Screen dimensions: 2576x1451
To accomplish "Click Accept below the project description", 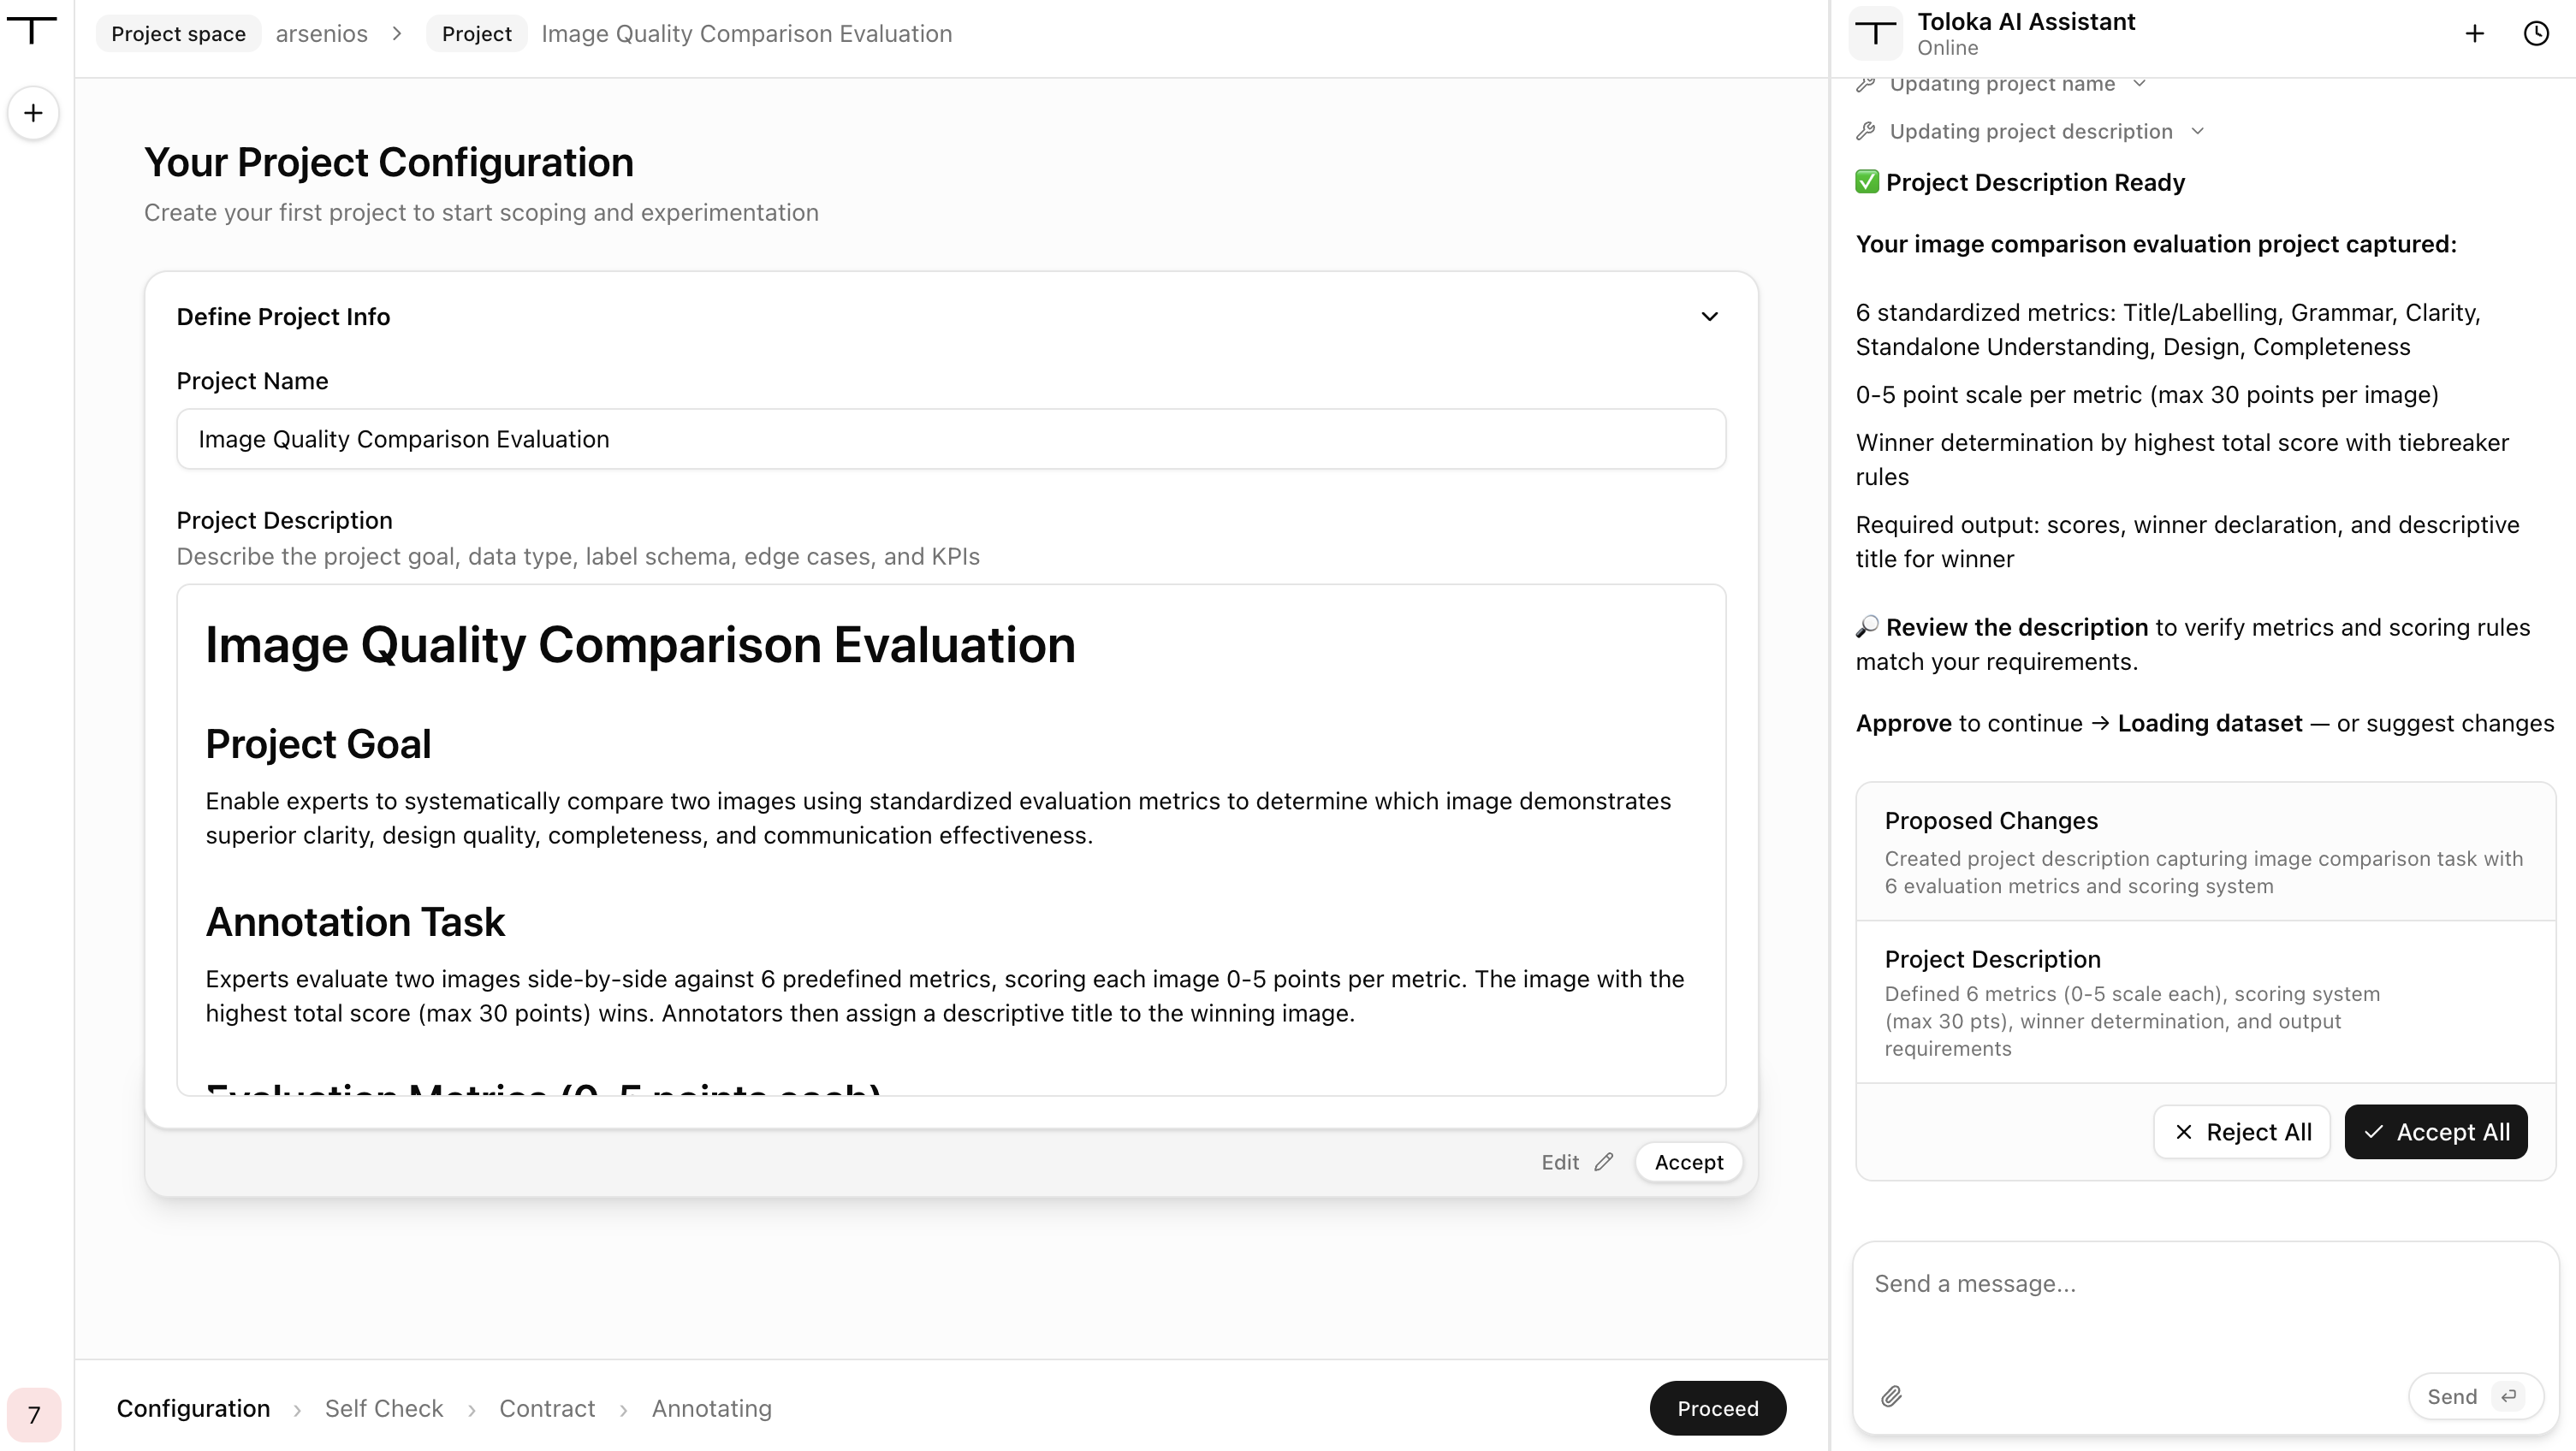I will [1688, 1162].
